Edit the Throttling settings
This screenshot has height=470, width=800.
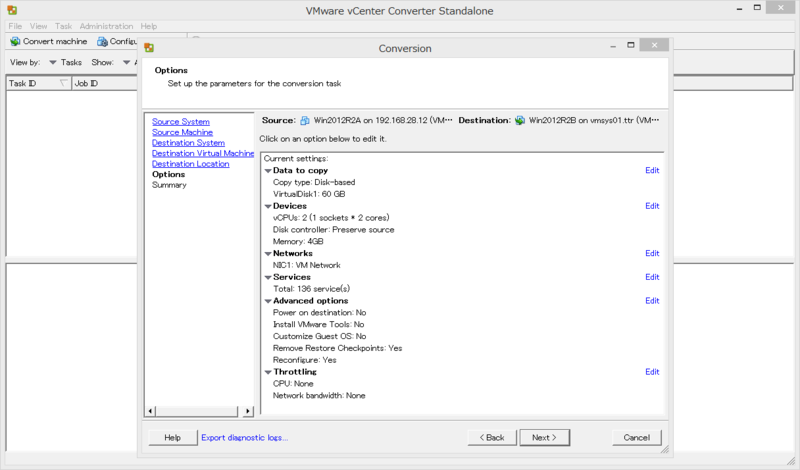click(652, 372)
